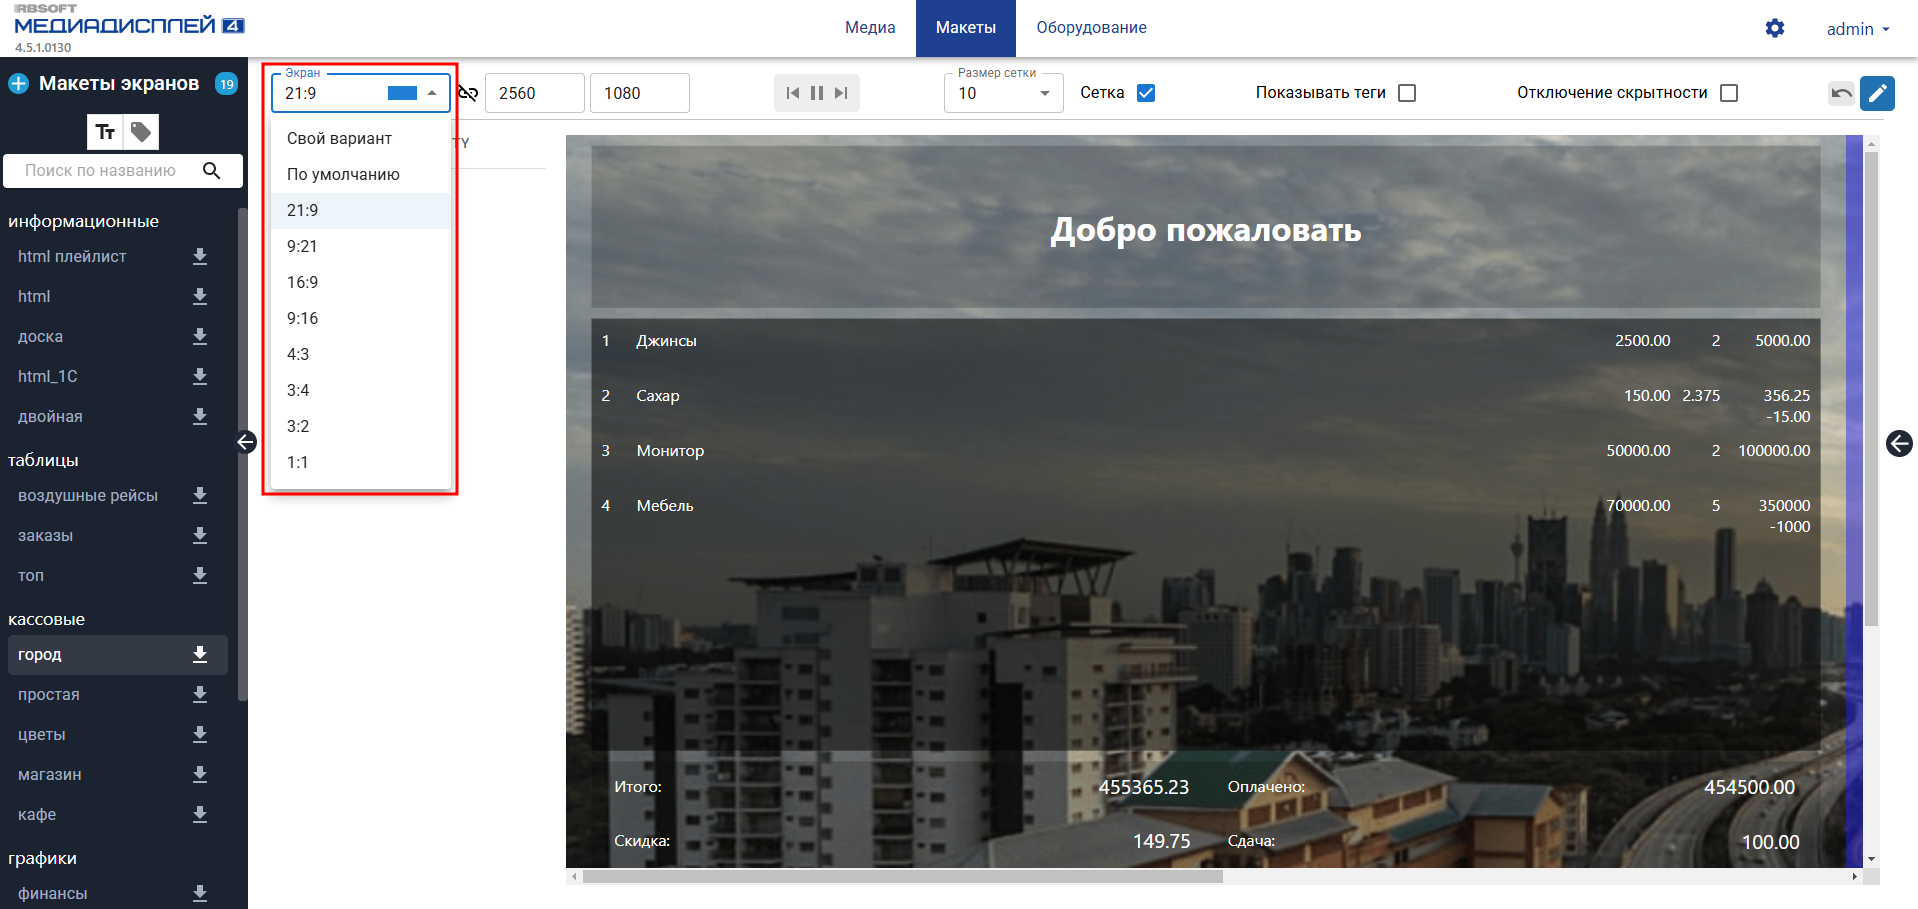1918x909 pixels.
Task: Select По умолчанию screen option
Action: coord(361,174)
